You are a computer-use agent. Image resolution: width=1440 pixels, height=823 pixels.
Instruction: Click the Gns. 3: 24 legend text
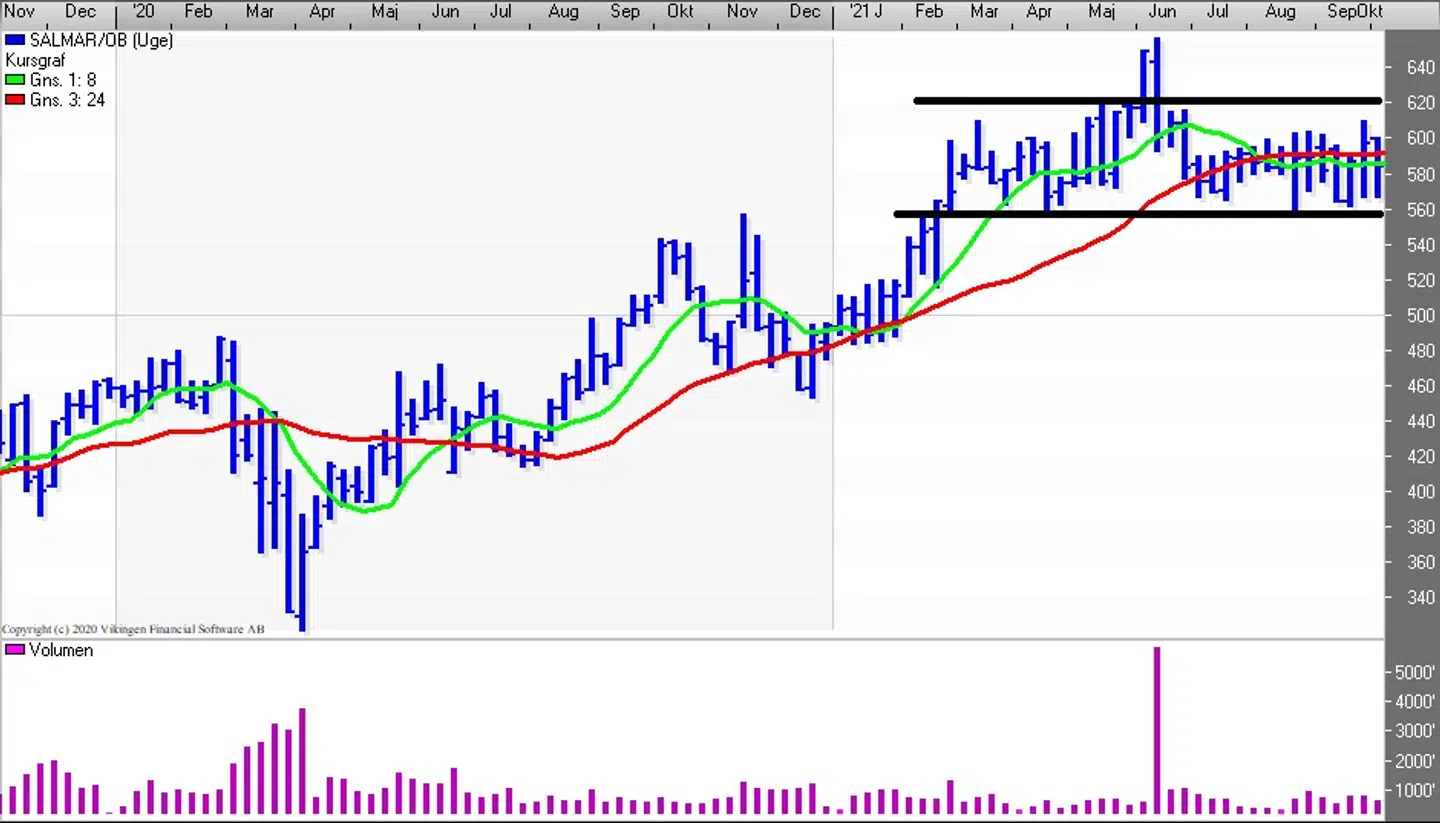pyautogui.click(x=67, y=100)
